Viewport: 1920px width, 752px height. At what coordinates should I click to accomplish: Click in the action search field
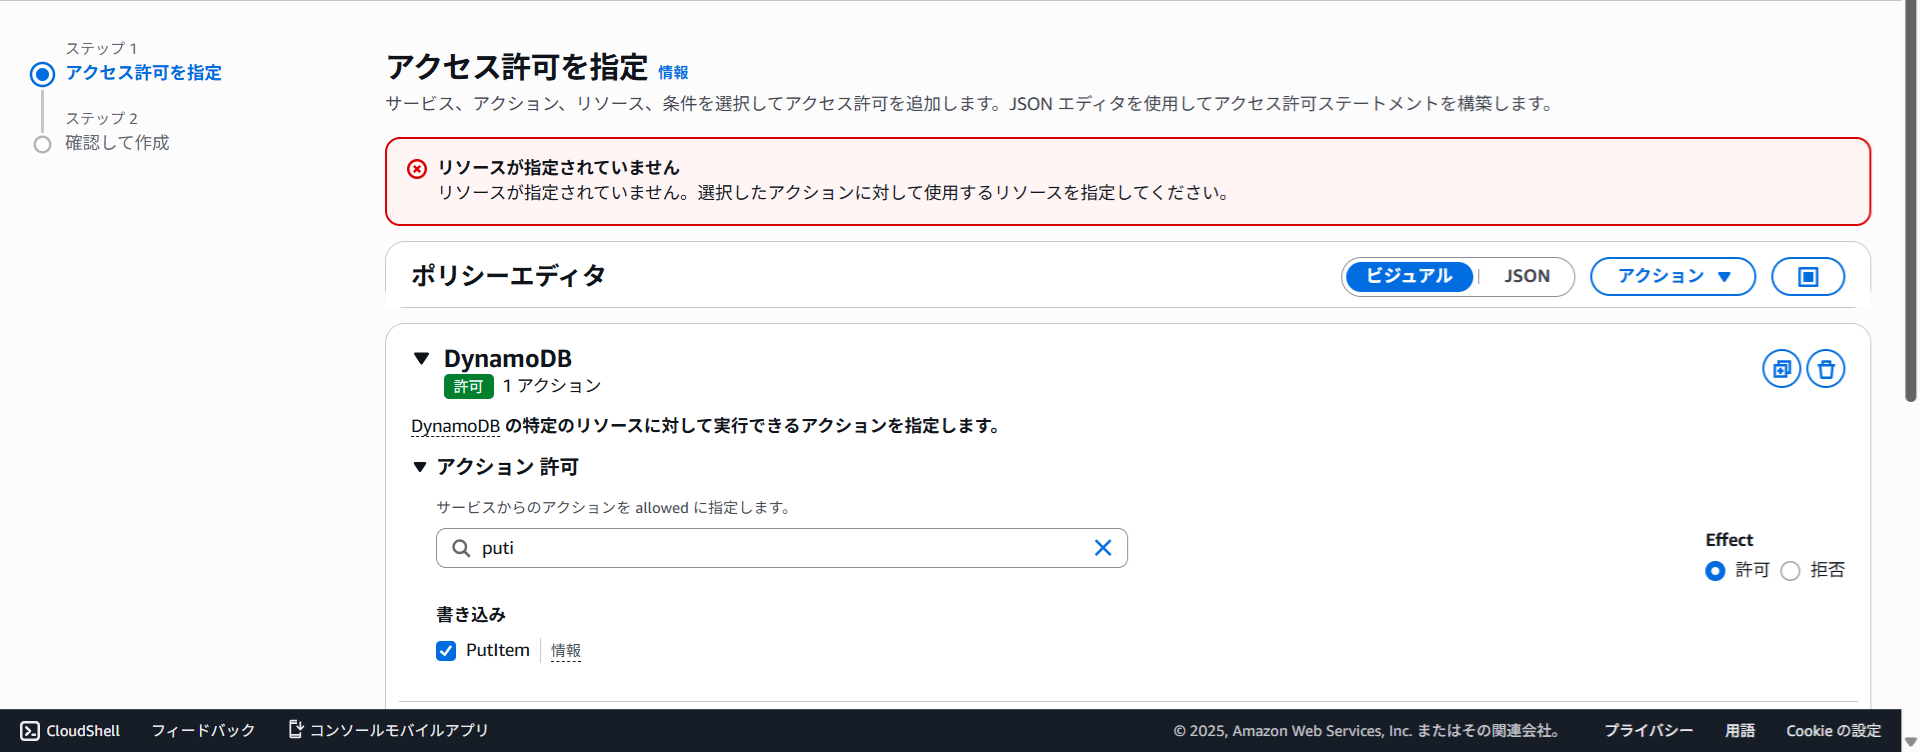pos(780,548)
